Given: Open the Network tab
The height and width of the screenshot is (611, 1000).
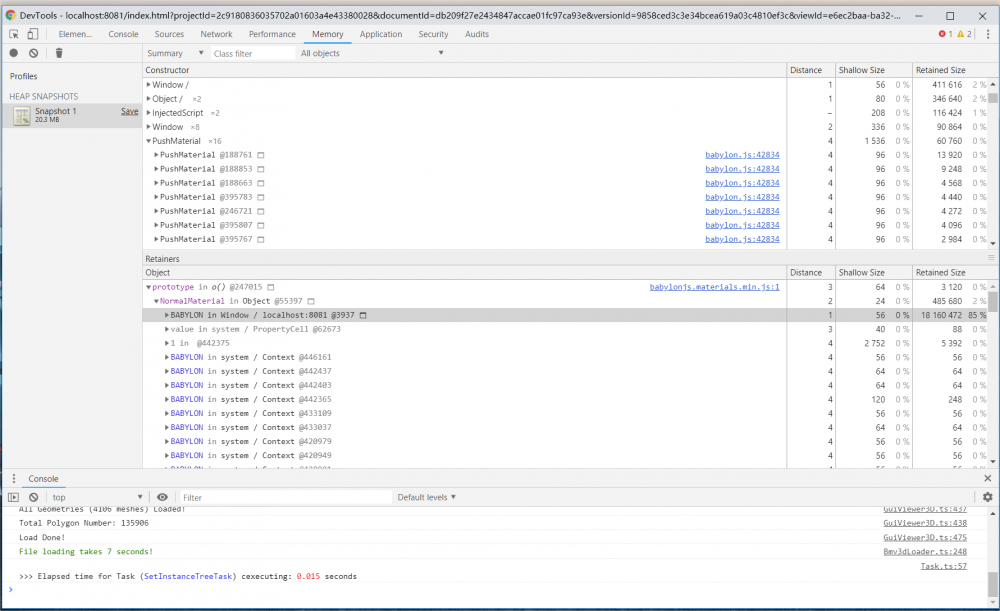Looking at the screenshot, I should (x=216, y=34).
